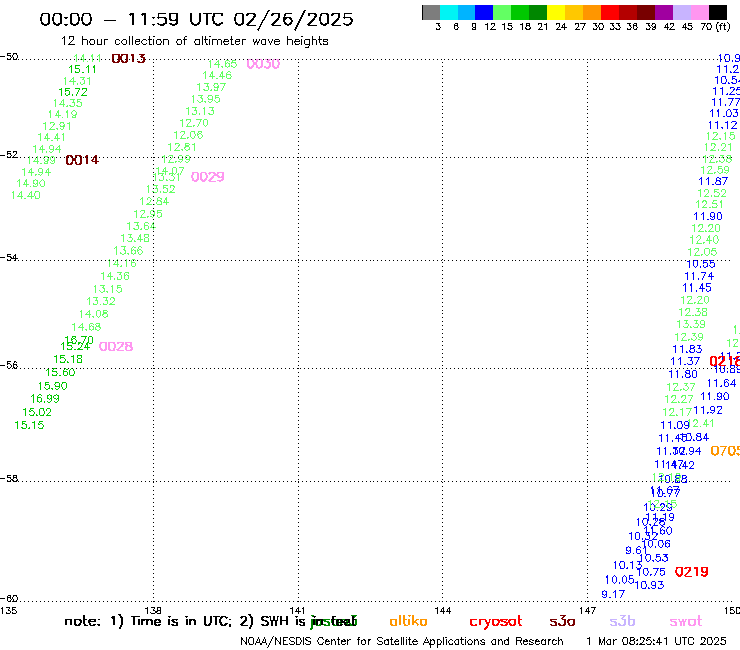Select the purple color scale swatch
Image resolution: width=740 pixels, height=650 pixels.
[x=664, y=12]
